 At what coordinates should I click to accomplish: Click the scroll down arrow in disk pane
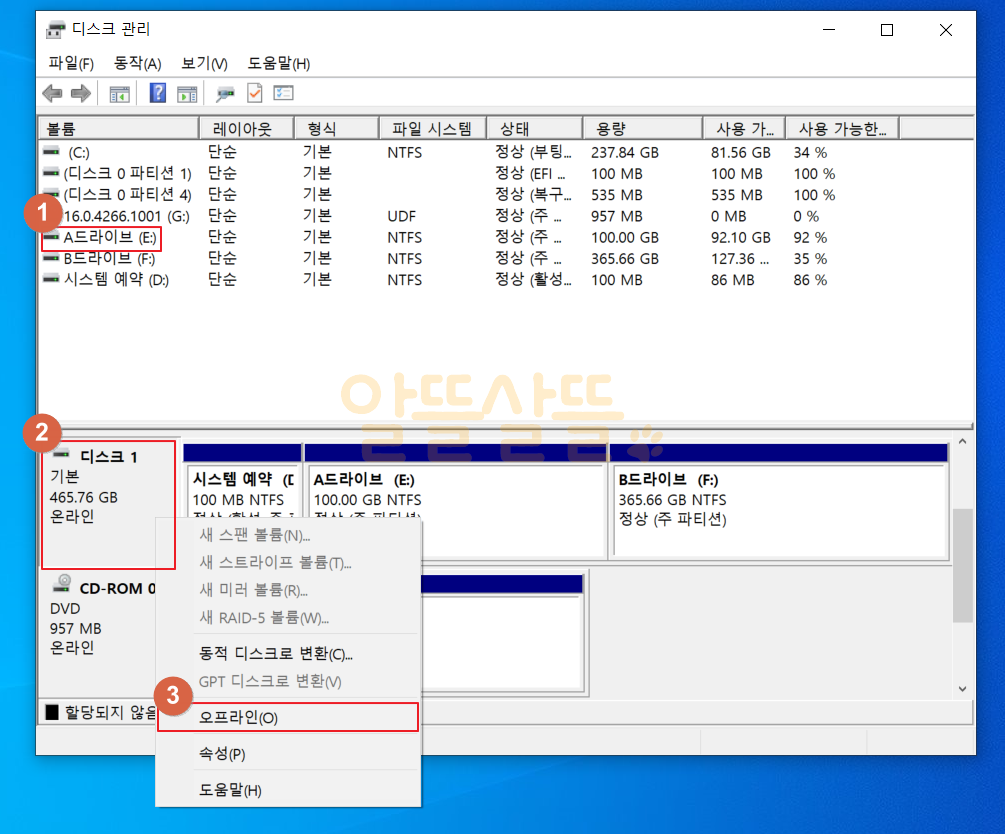tap(963, 689)
